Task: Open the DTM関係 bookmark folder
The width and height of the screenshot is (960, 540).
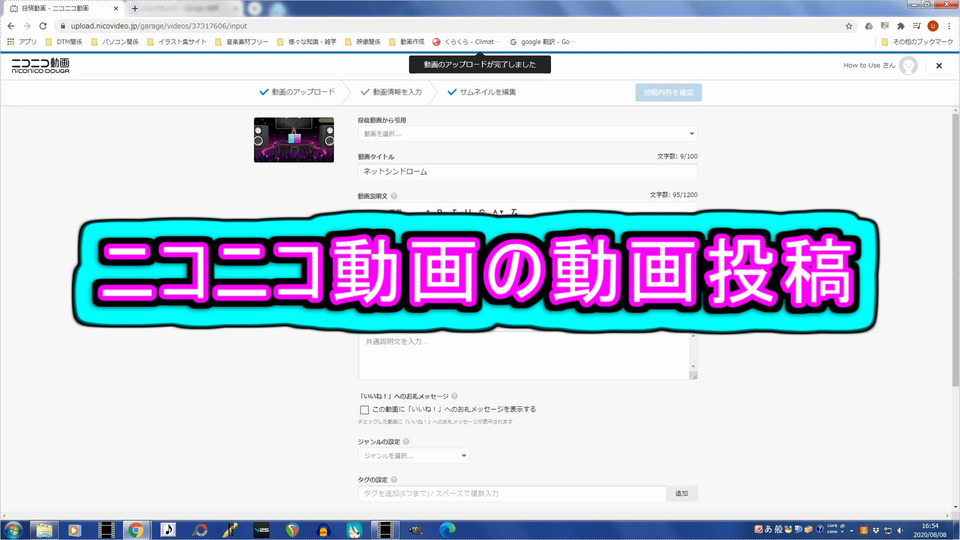Action: pos(64,42)
